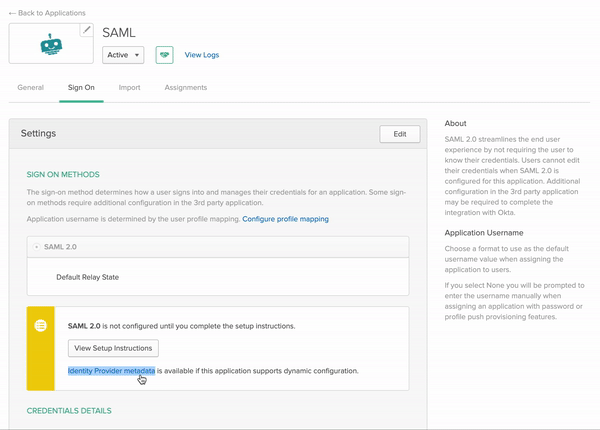This screenshot has width=600, height=430.
Task: Click the Credentials Details heading
Action: pos(69,411)
